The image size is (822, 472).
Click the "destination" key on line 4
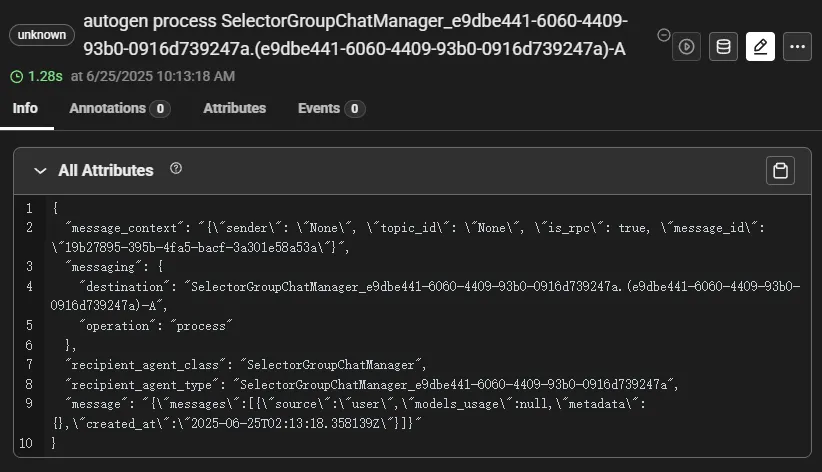[125, 286]
